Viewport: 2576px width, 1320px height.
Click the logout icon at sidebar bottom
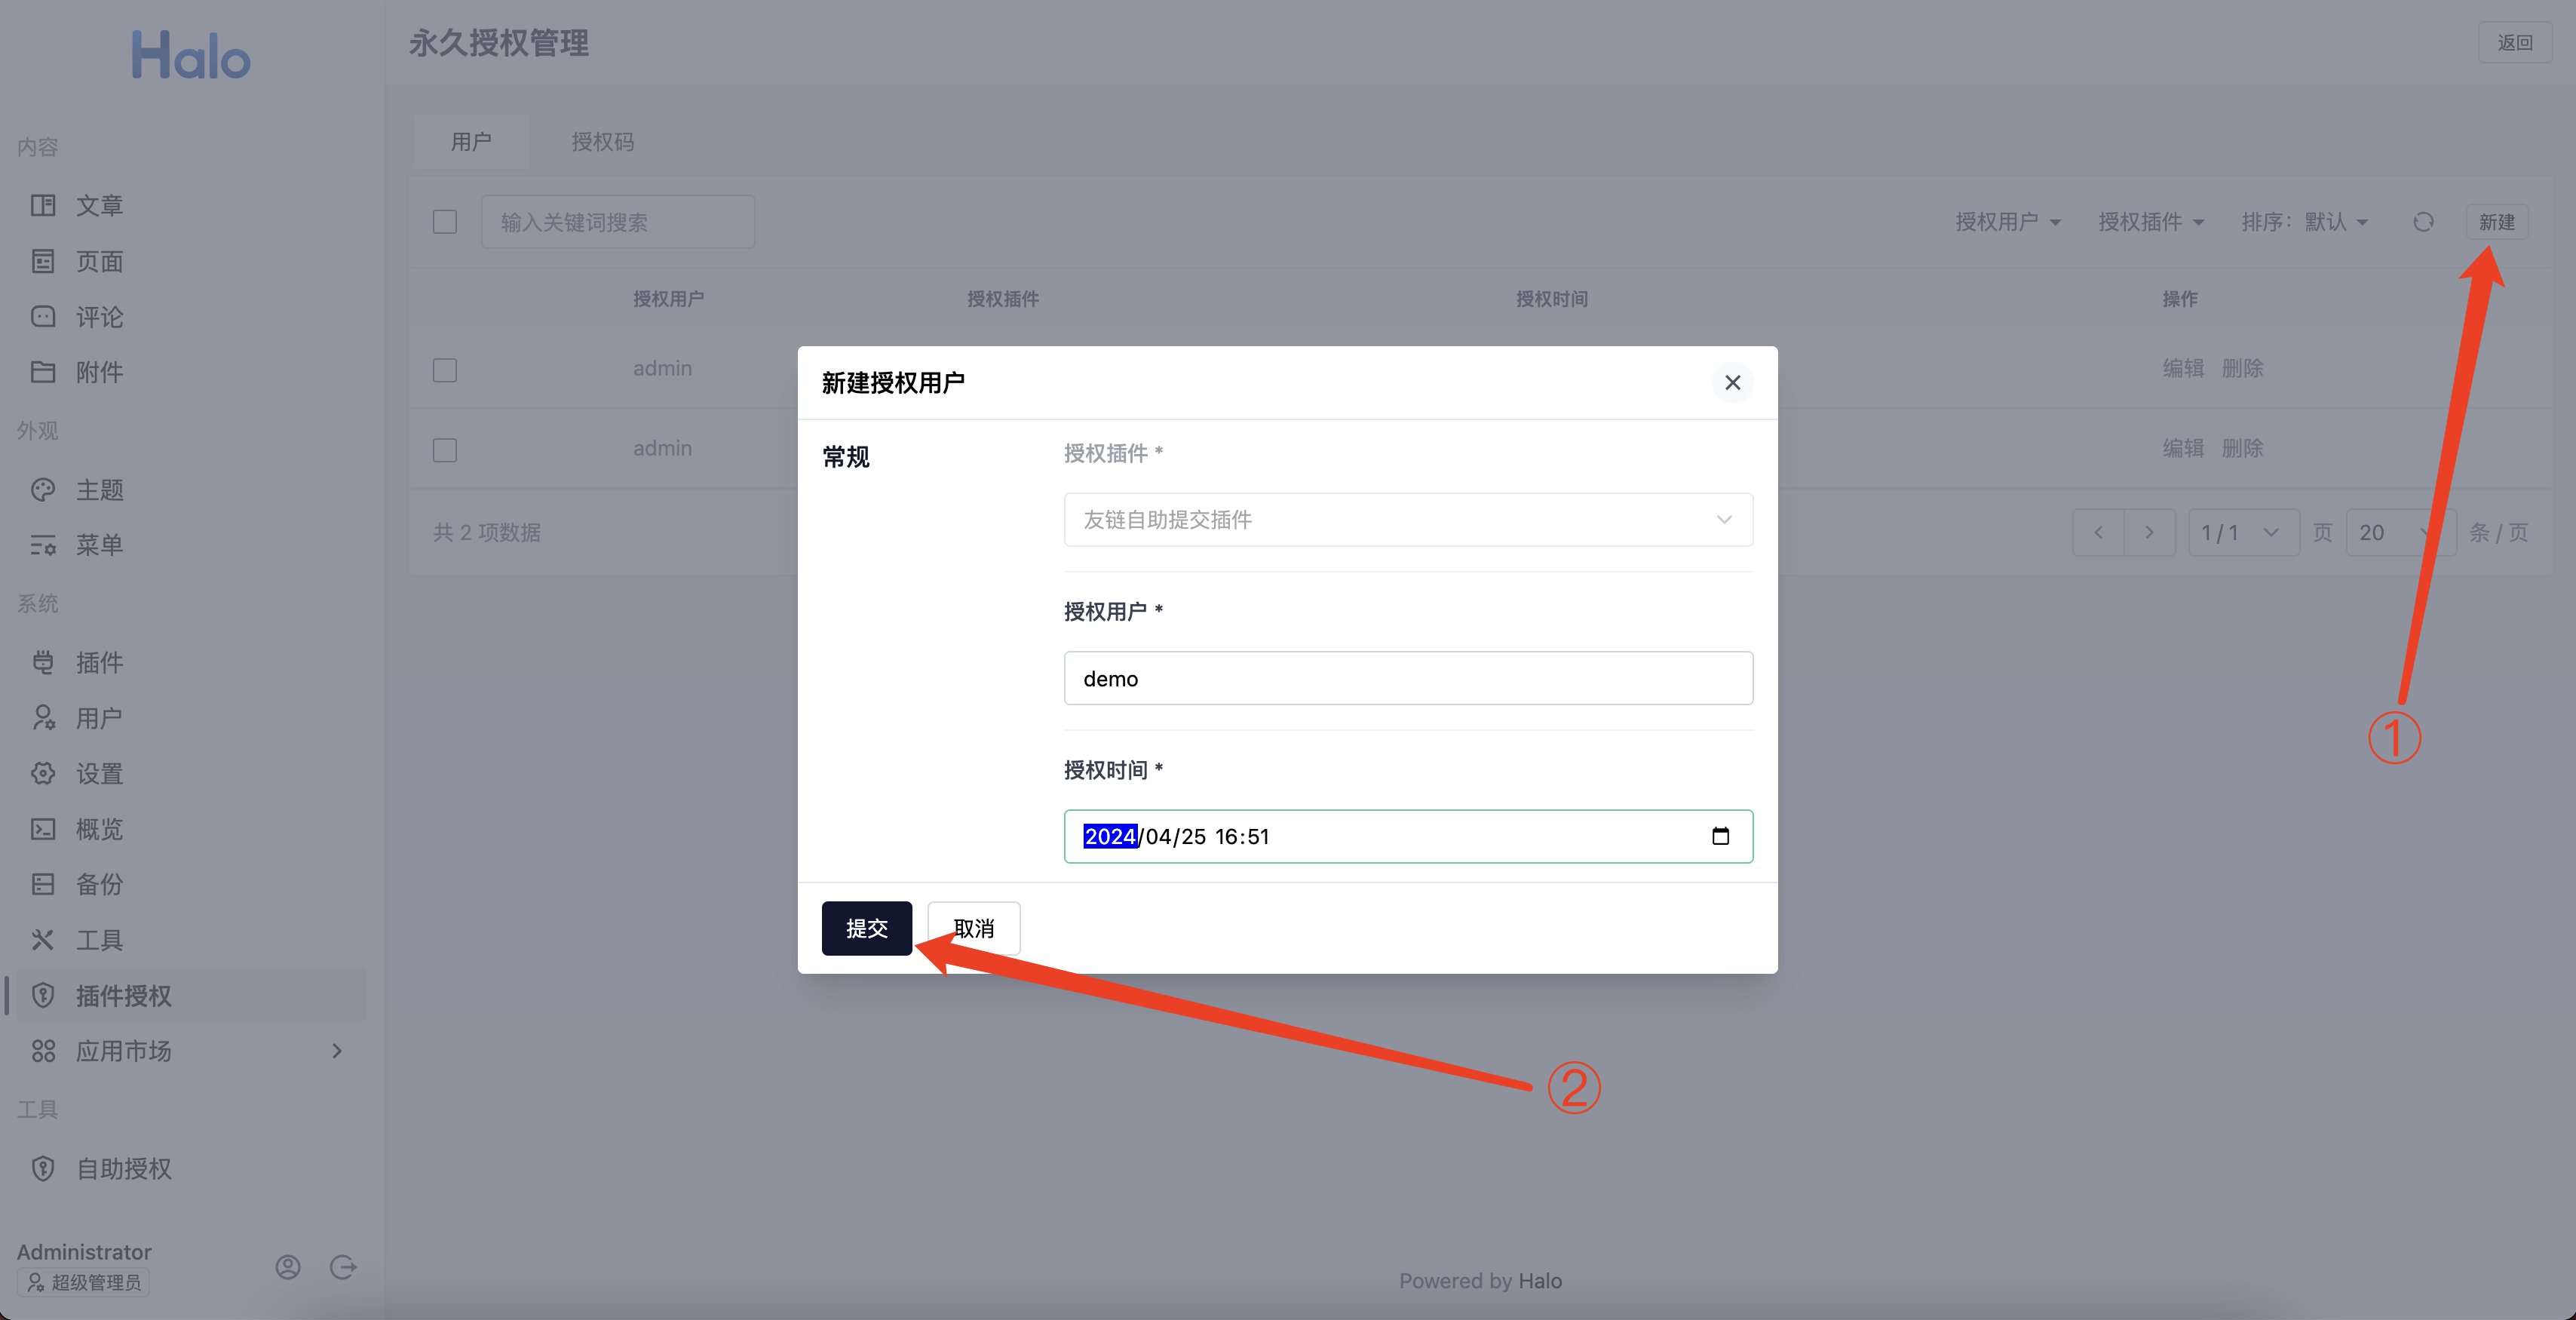tap(343, 1267)
